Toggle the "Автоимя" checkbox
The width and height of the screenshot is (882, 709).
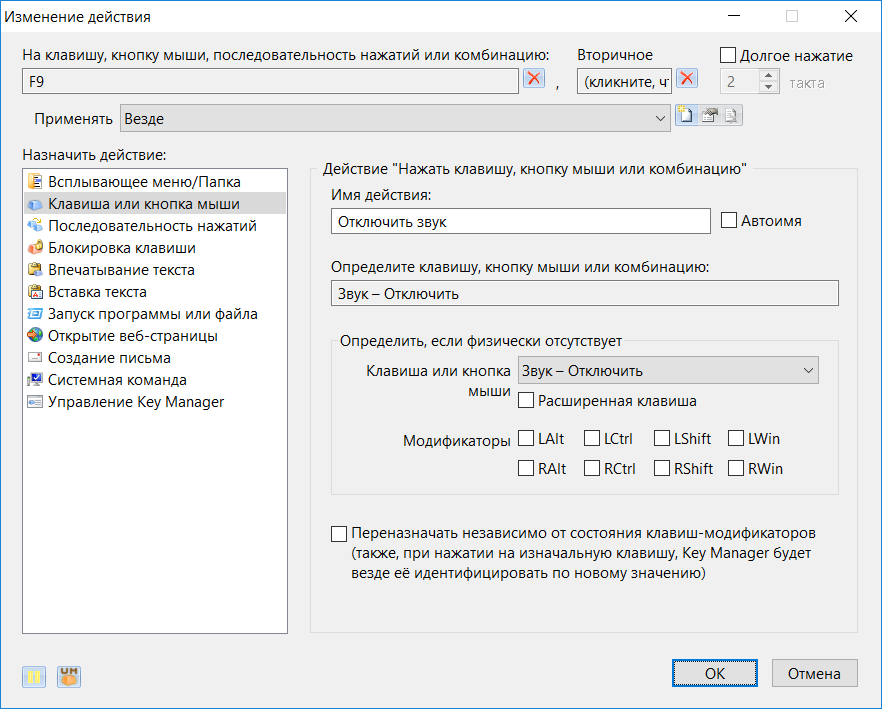pos(729,221)
